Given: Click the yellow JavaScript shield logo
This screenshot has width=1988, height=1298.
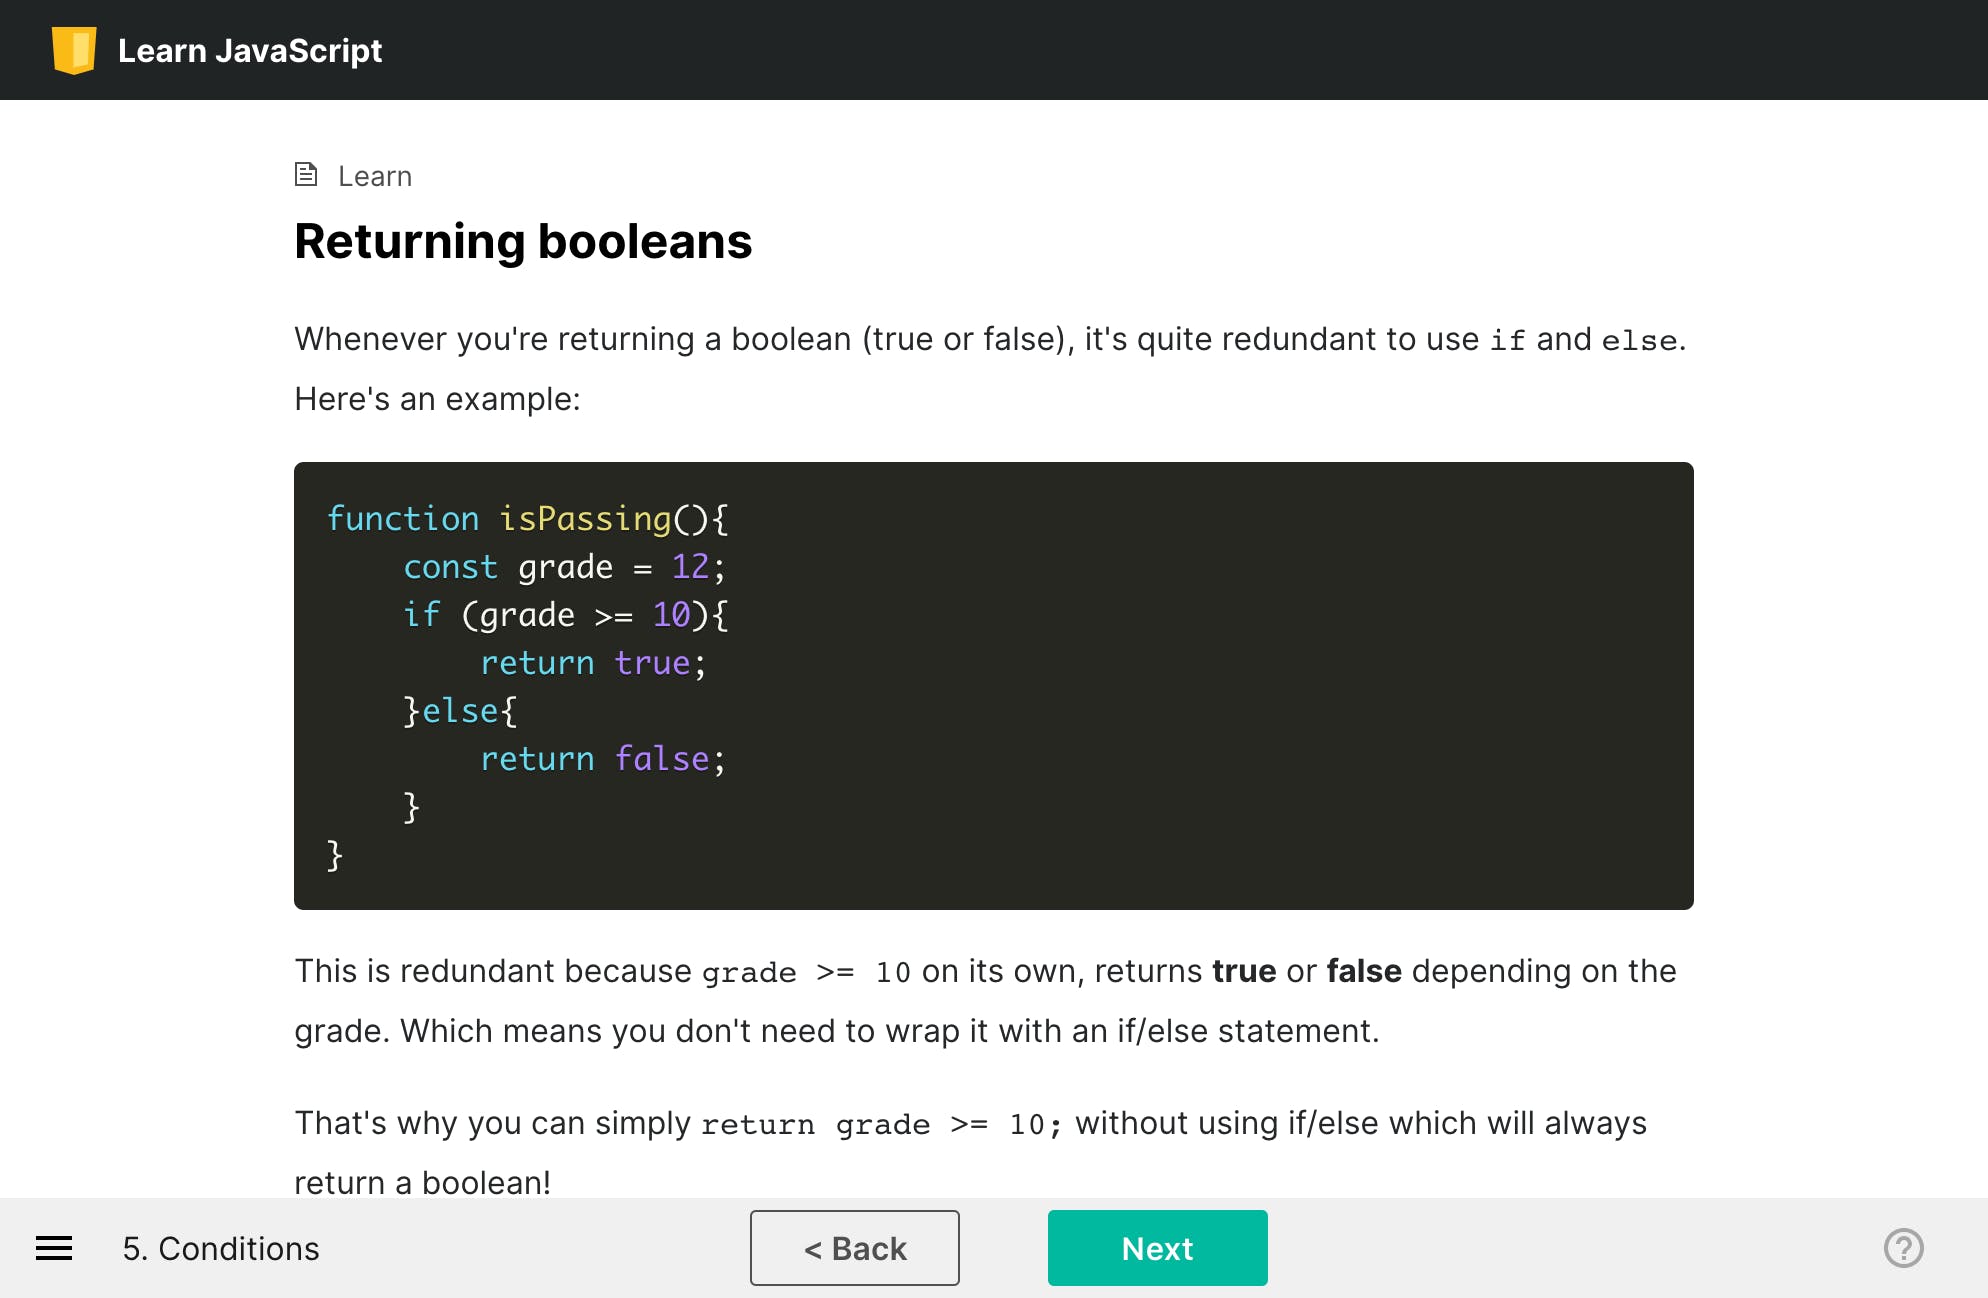Looking at the screenshot, I should point(74,50).
